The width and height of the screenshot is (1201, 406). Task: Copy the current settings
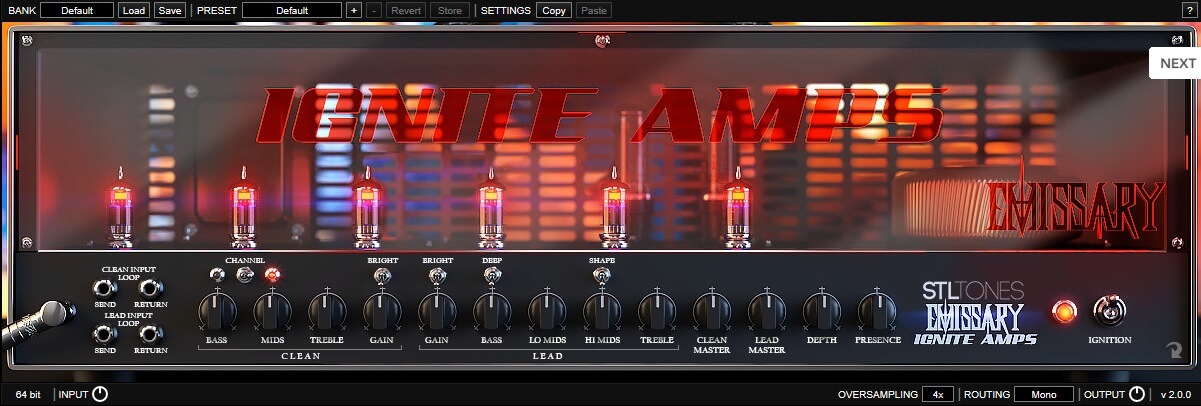554,10
